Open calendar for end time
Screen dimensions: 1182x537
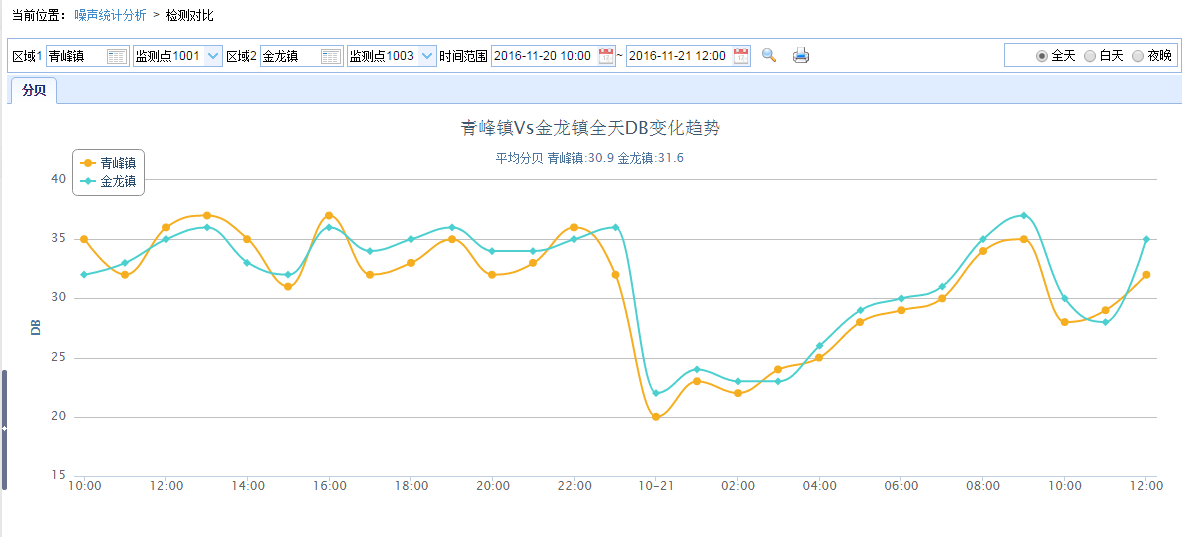741,56
